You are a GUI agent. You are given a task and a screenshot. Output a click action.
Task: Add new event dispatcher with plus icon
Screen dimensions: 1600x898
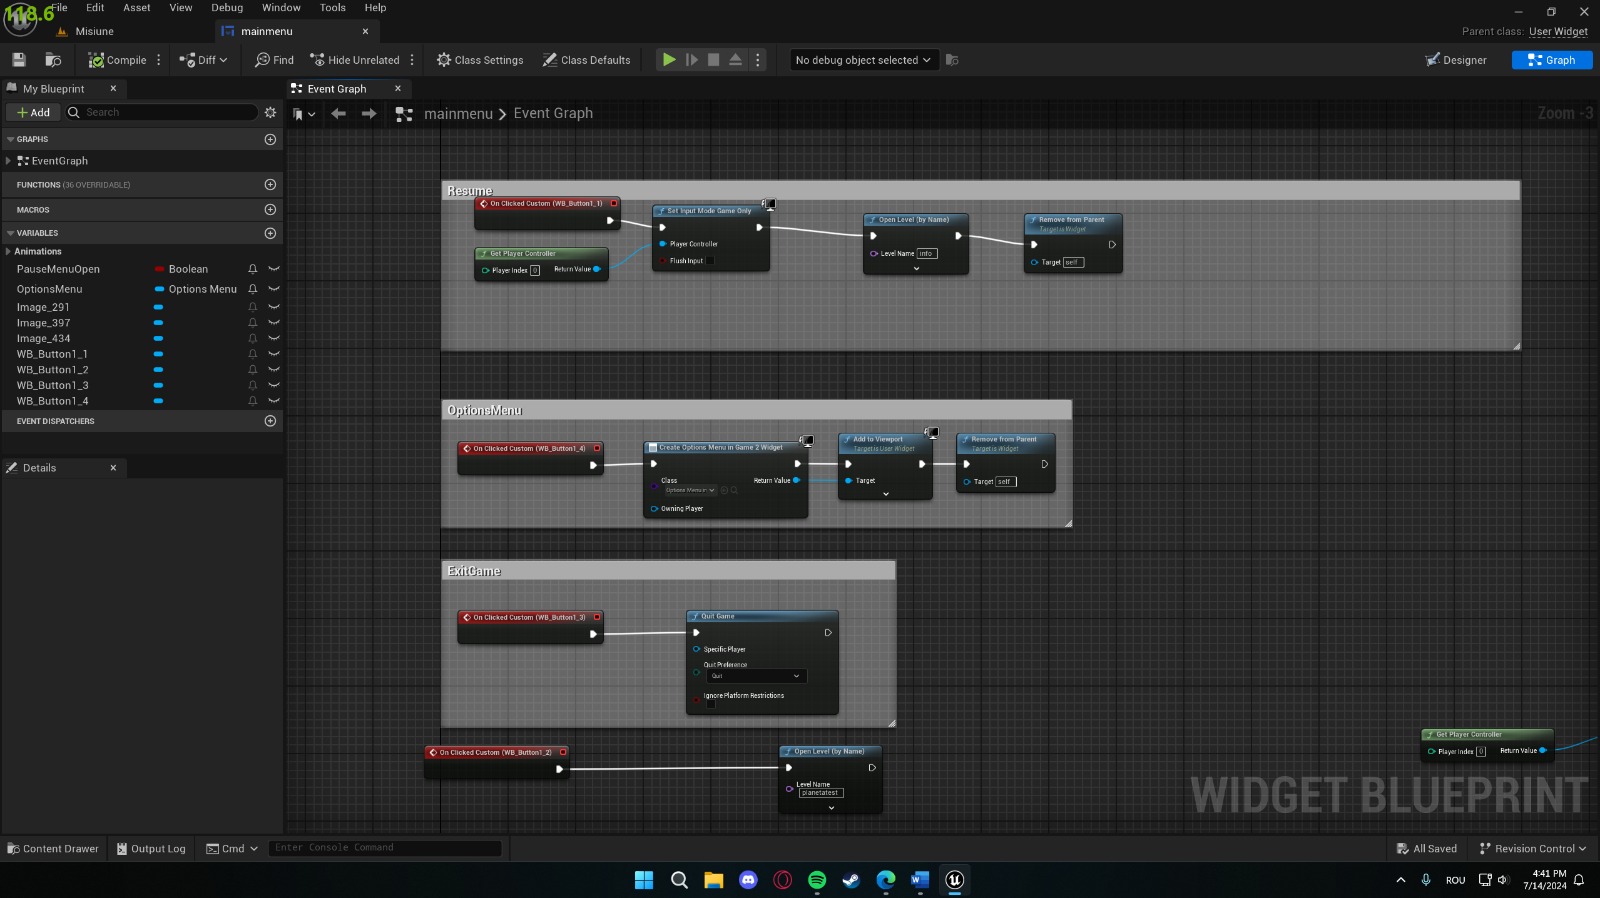click(270, 421)
